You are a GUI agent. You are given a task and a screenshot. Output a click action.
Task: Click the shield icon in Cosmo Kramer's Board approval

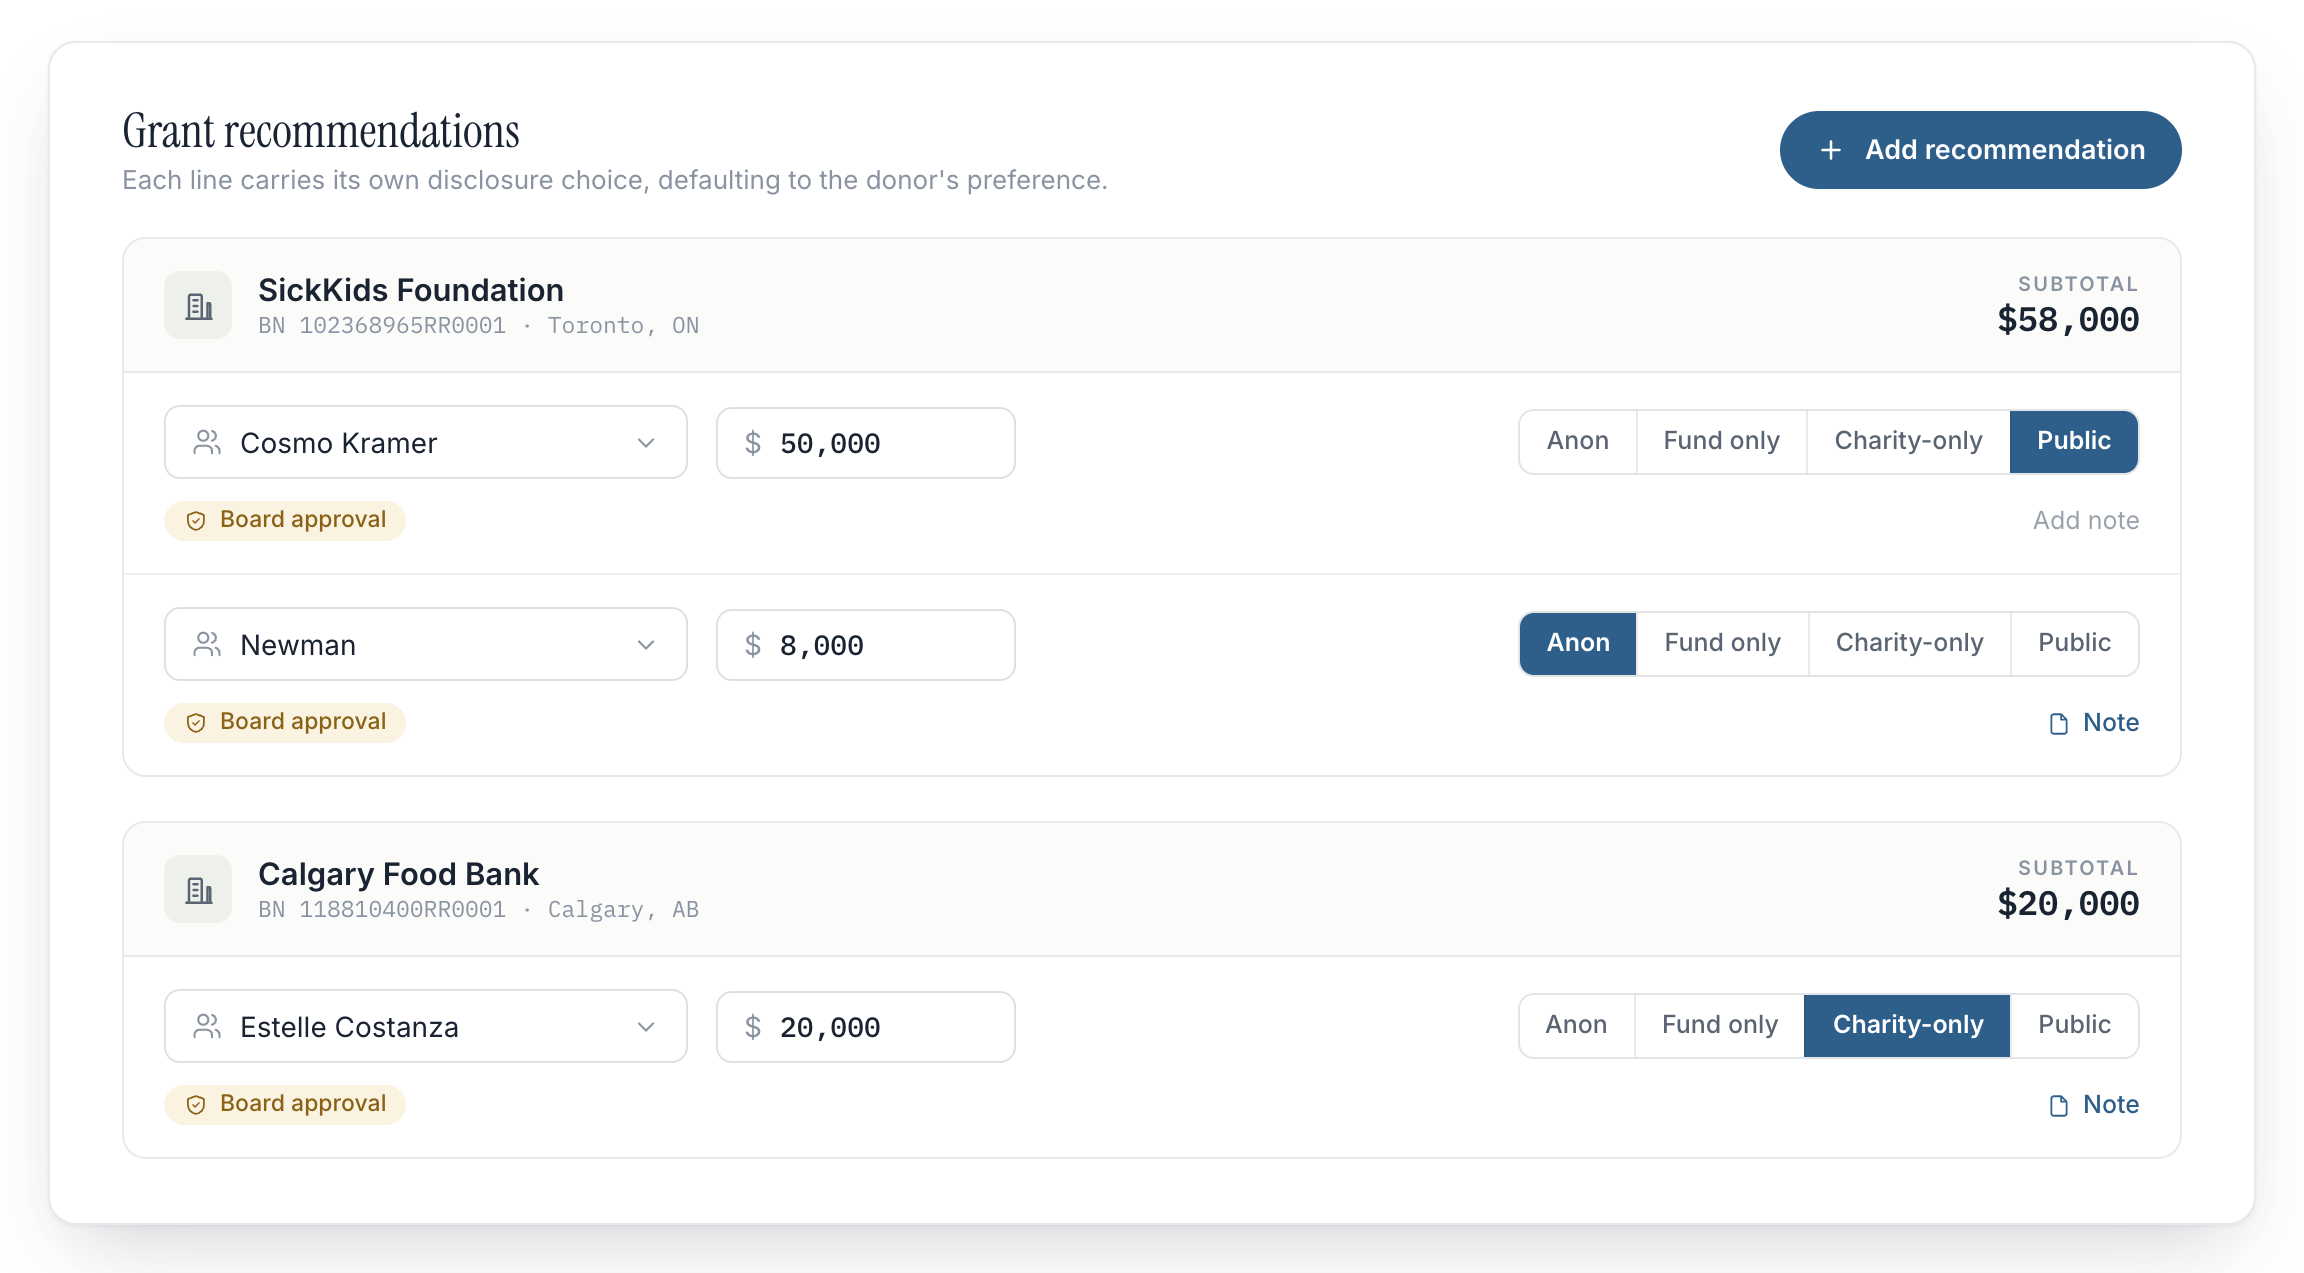(x=196, y=520)
